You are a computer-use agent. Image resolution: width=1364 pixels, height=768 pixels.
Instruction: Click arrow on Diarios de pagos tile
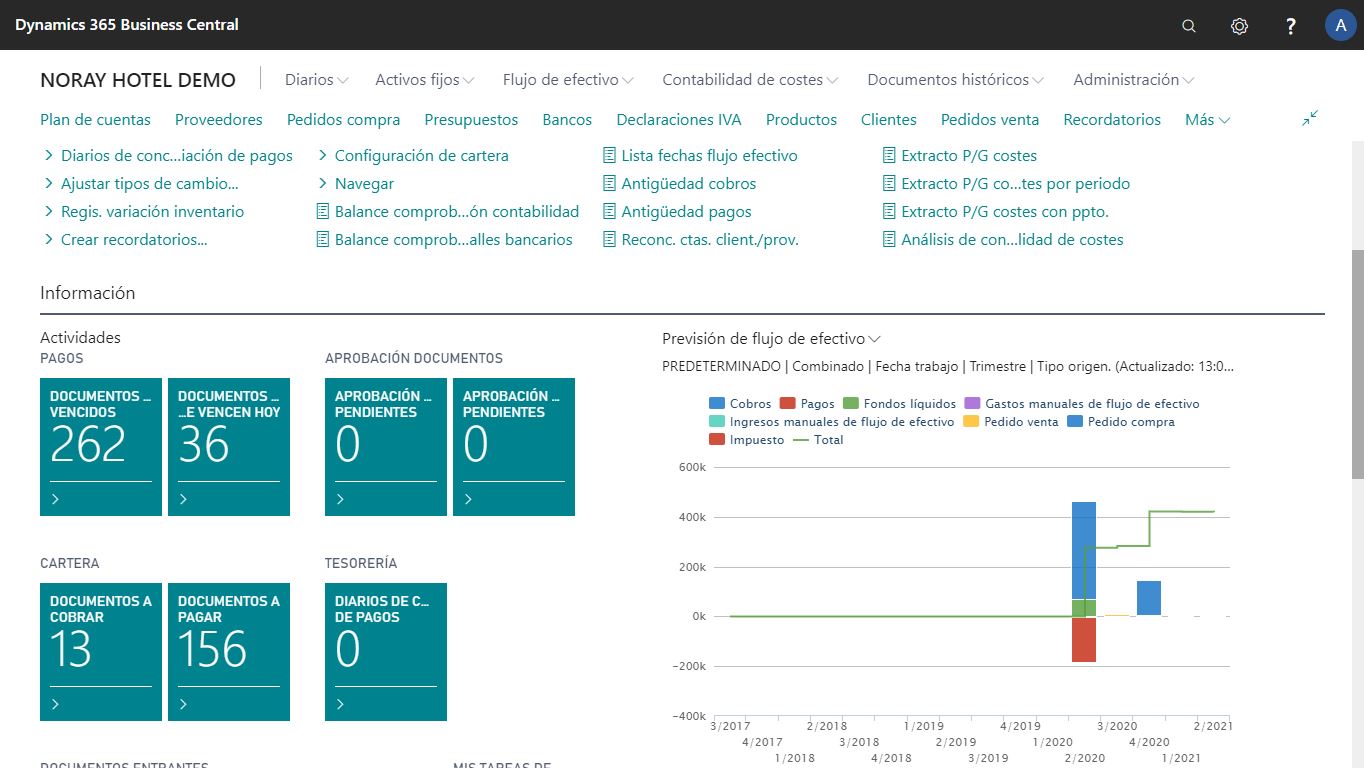(340, 704)
